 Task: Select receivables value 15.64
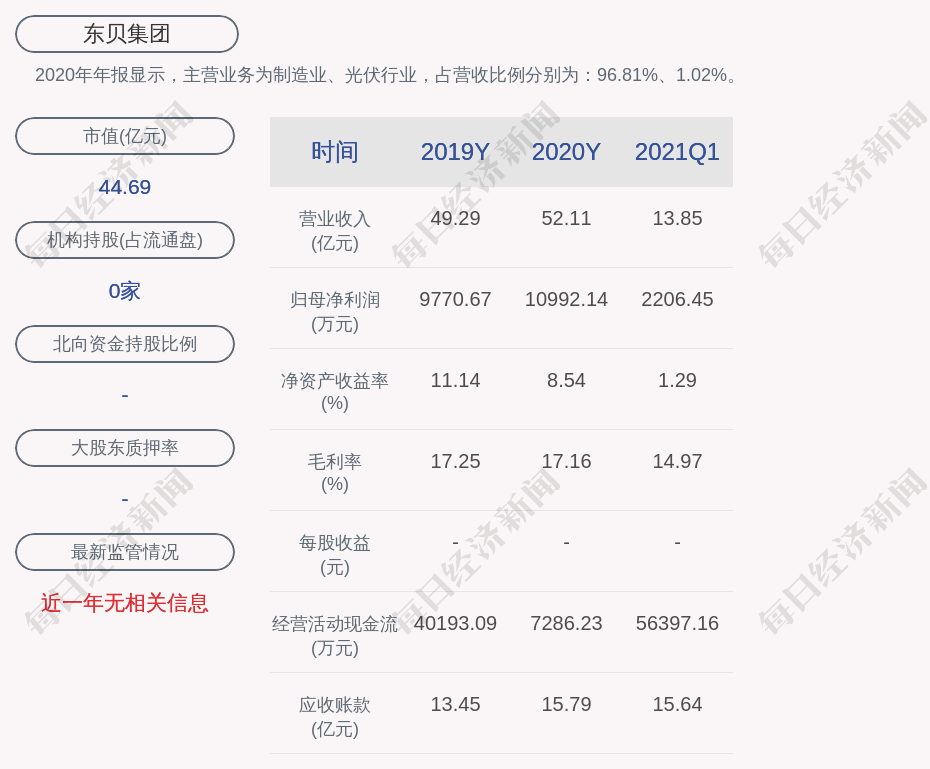pyautogui.click(x=677, y=704)
